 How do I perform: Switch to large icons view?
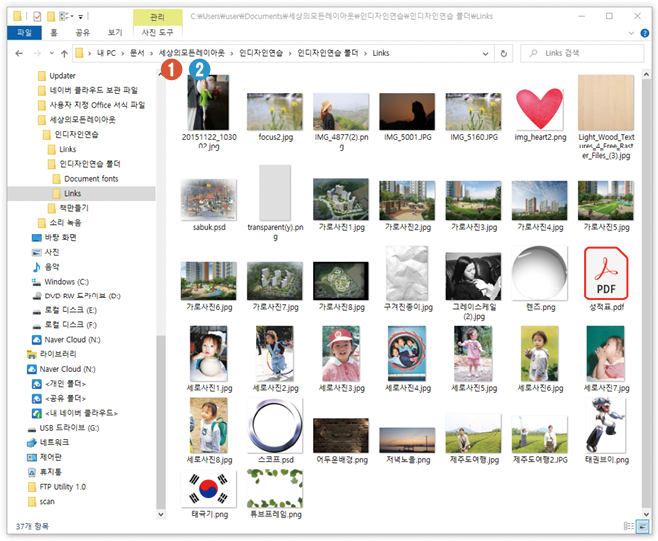[x=642, y=526]
